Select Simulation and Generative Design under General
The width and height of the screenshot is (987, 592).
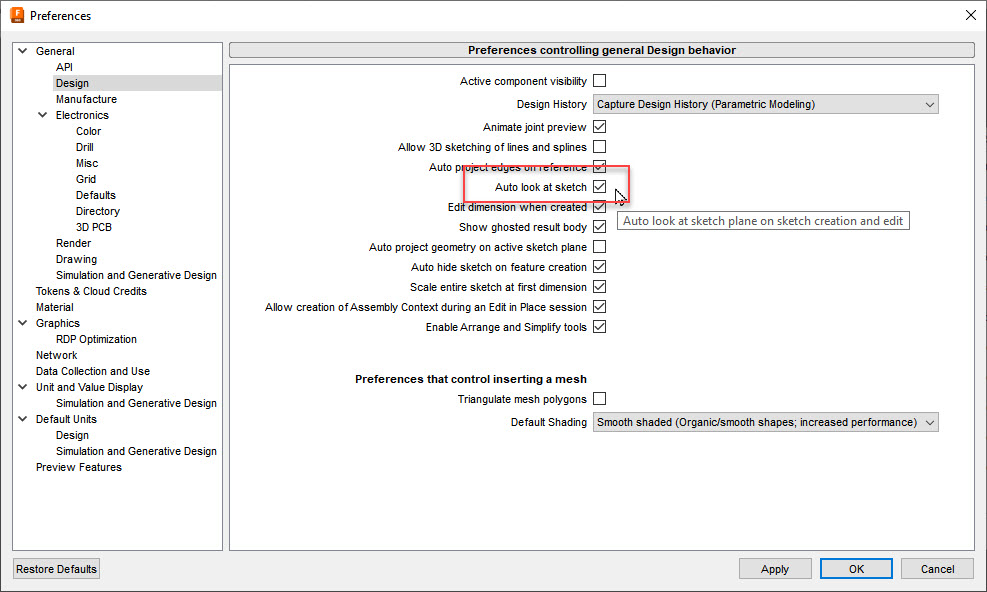click(x=136, y=275)
